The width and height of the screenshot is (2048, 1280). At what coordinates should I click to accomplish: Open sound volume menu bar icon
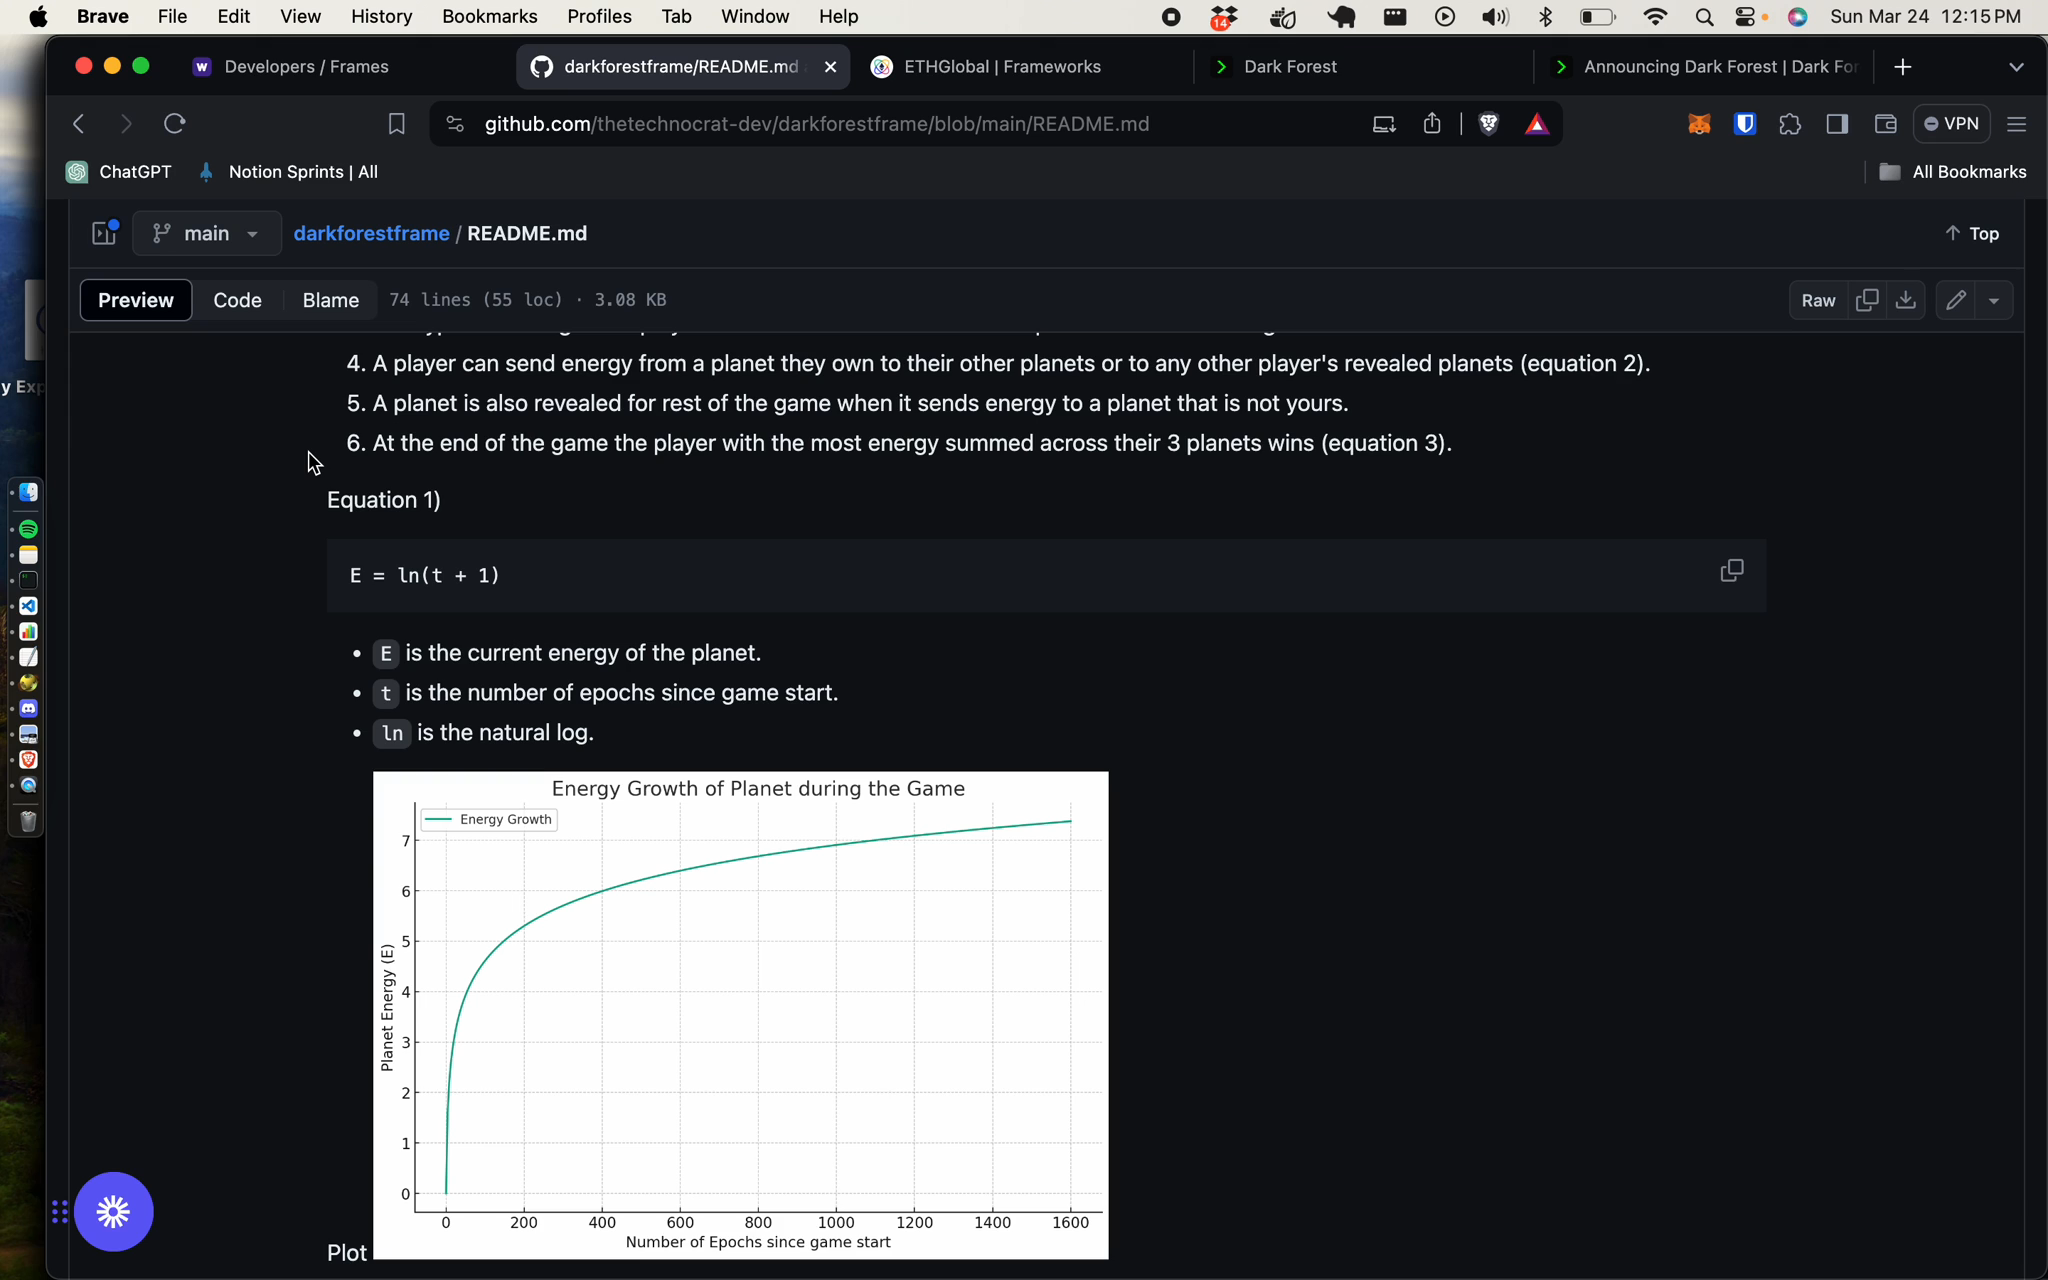click(x=1495, y=16)
